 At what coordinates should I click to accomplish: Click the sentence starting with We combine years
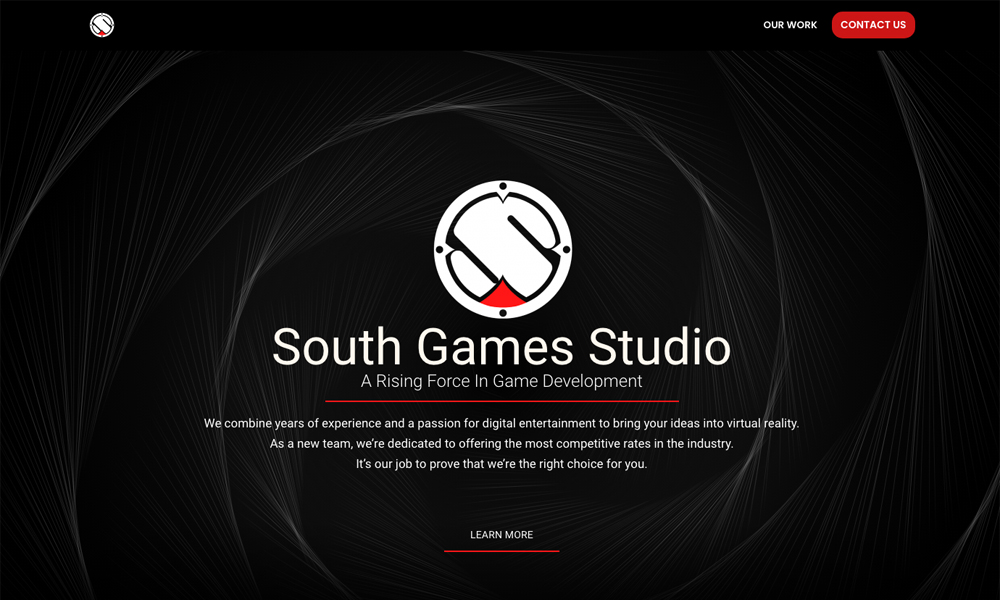click(501, 424)
